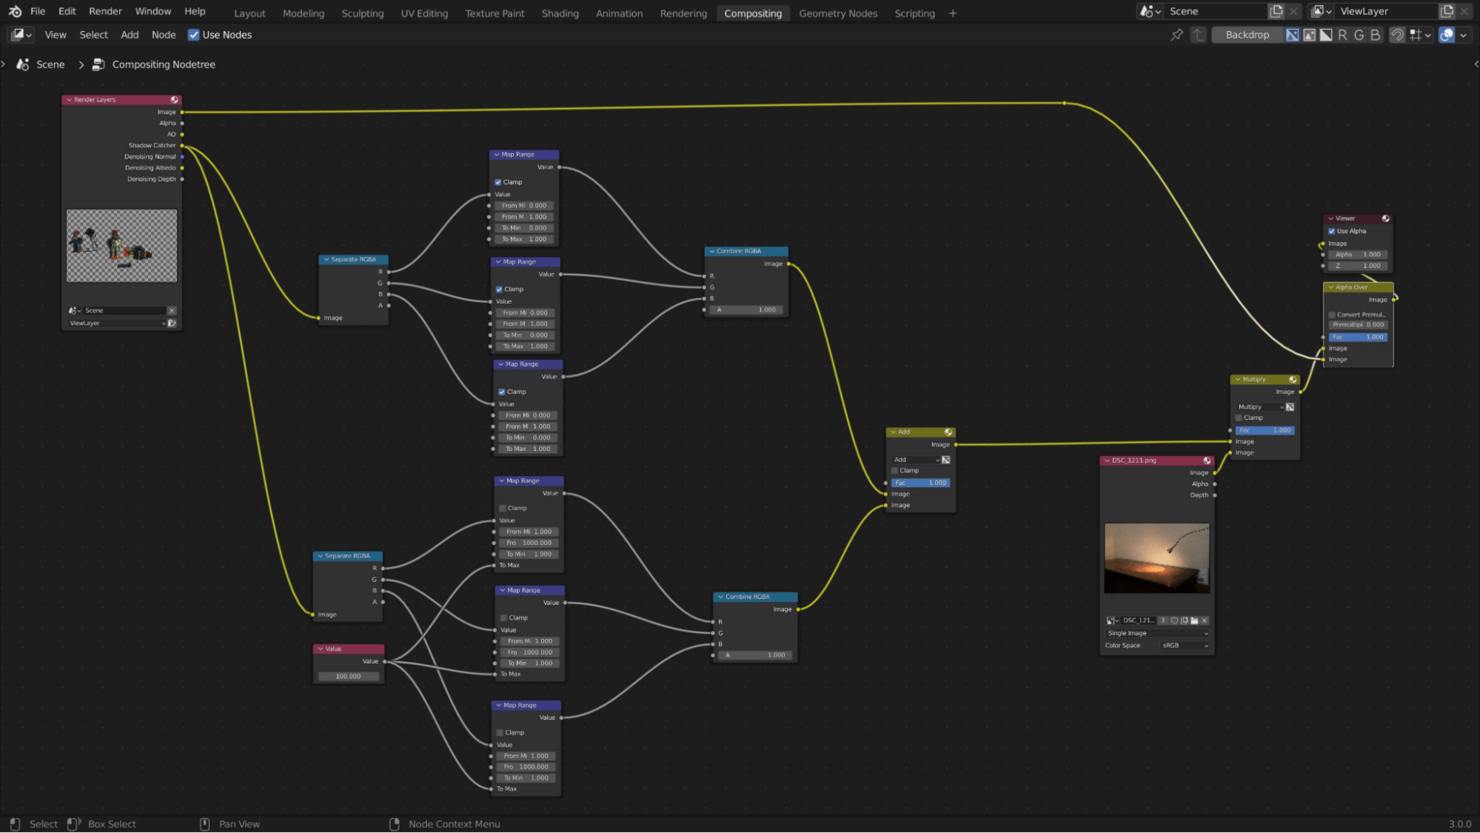Click the new Scene copy icon
This screenshot has width=1480, height=833.
[x=1276, y=11]
